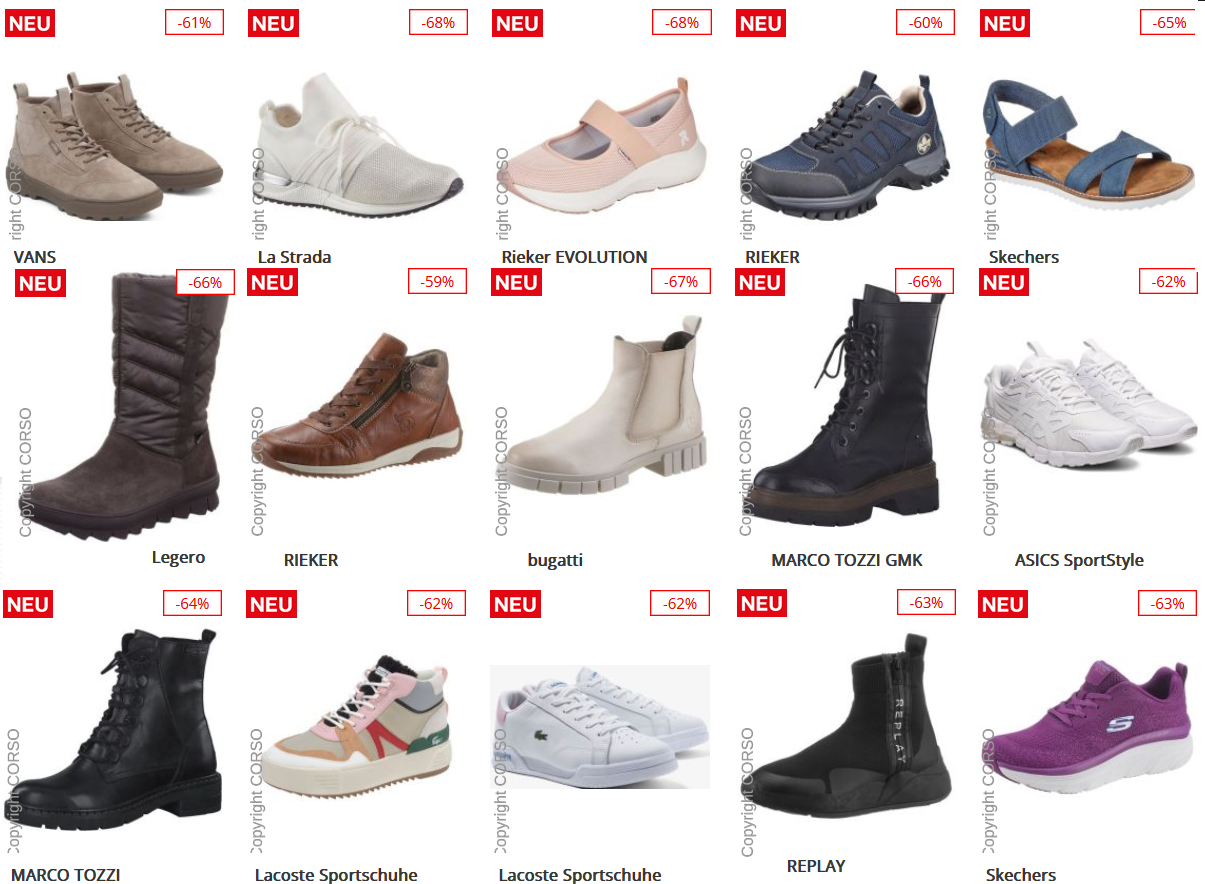Select the bugatti product name link
Viewport: 1205px width, 884px height.
[x=555, y=560]
